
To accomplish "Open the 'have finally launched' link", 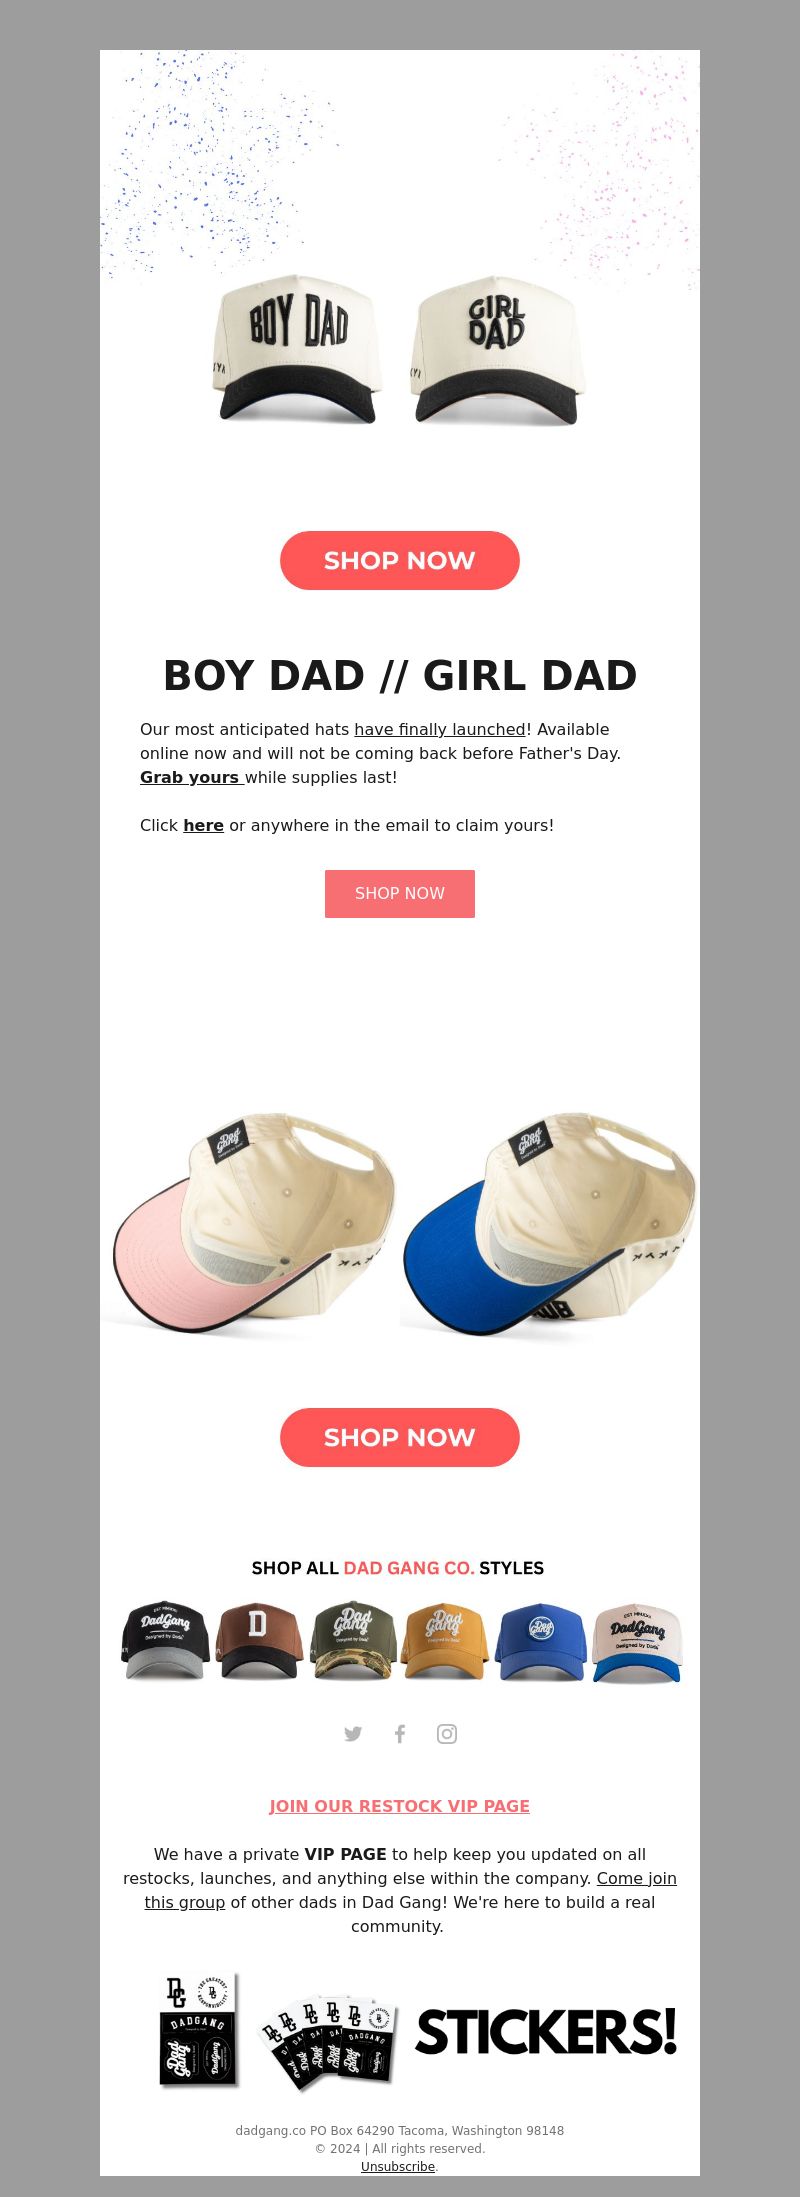I will 440,729.
